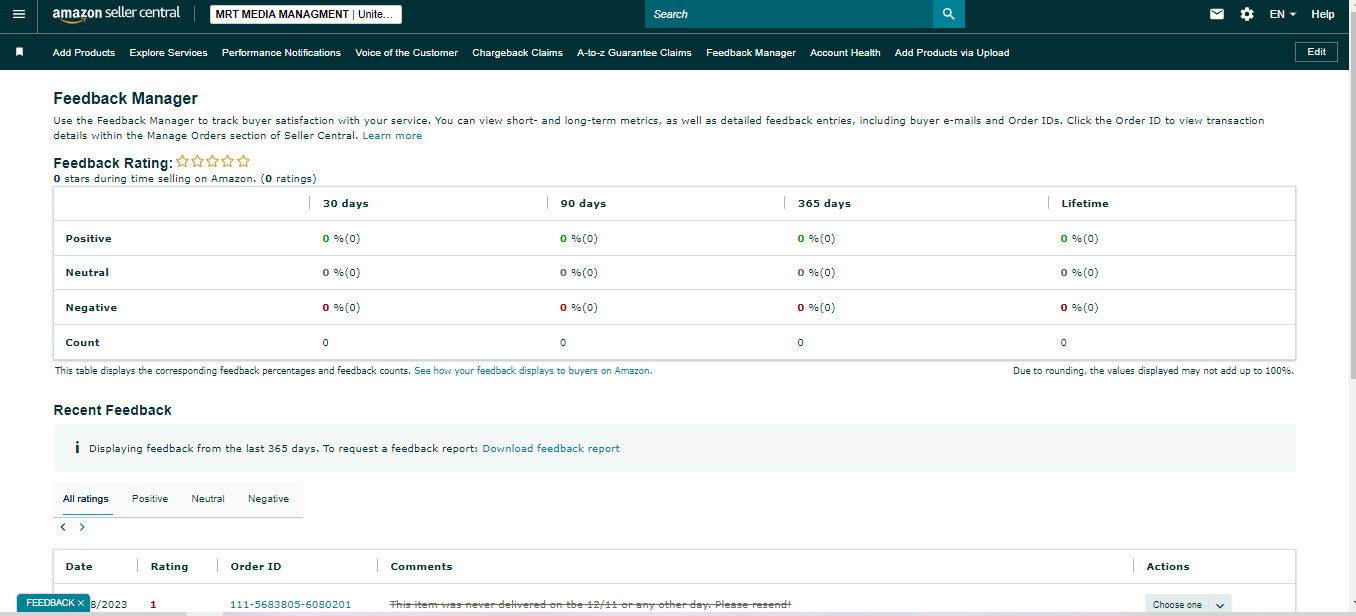Click the Neutral row label
The image size is (1356, 616).
click(x=87, y=272)
